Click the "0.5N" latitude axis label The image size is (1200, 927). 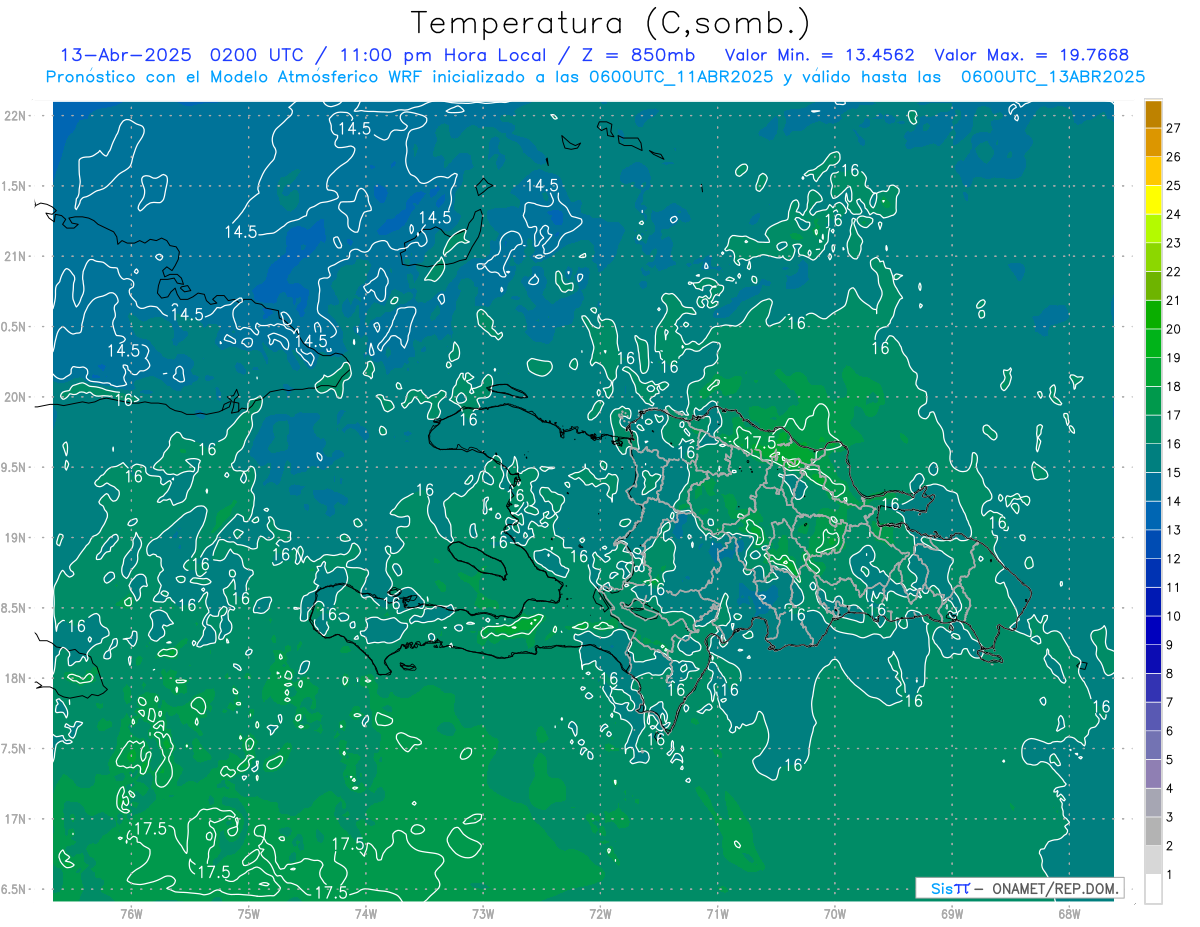[15, 327]
